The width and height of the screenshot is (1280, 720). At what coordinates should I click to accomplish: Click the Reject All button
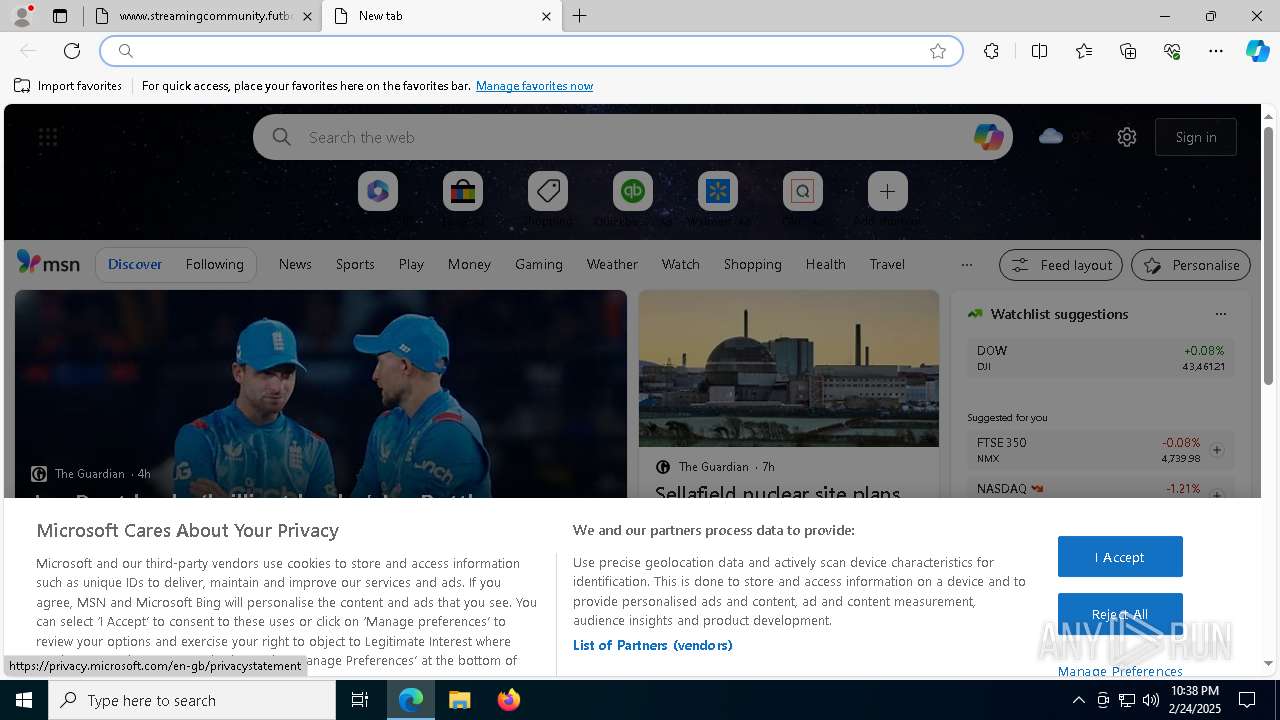pyautogui.click(x=1120, y=614)
